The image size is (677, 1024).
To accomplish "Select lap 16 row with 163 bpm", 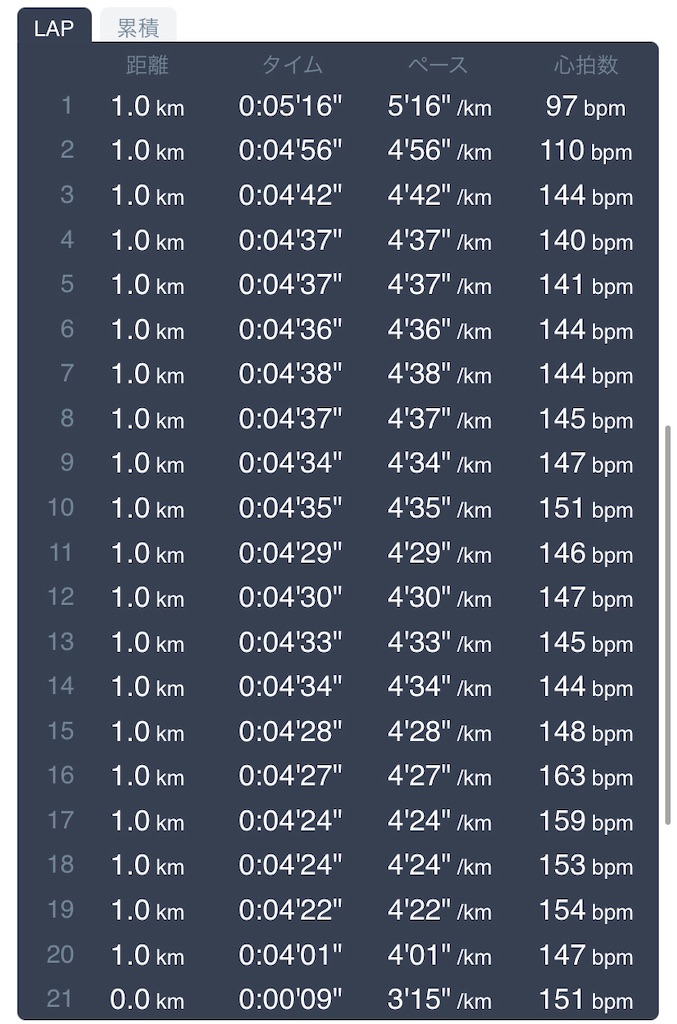I will pyautogui.click(x=338, y=776).
